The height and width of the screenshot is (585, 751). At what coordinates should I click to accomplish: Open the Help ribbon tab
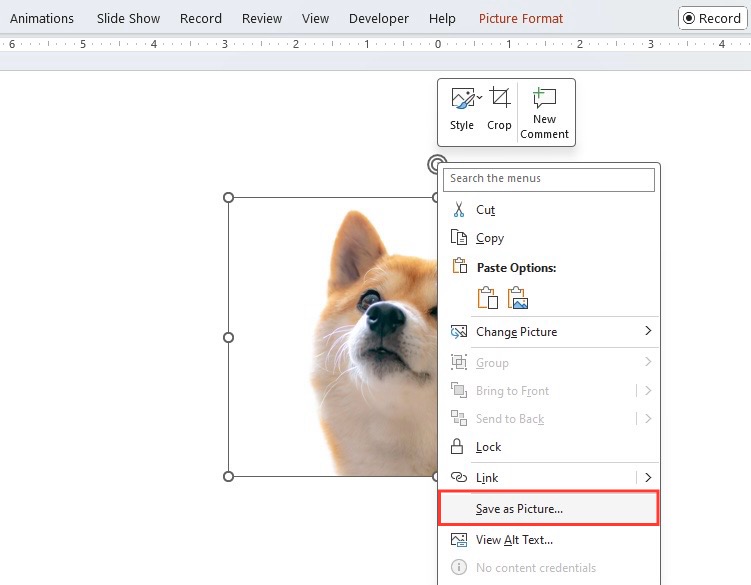click(x=442, y=18)
